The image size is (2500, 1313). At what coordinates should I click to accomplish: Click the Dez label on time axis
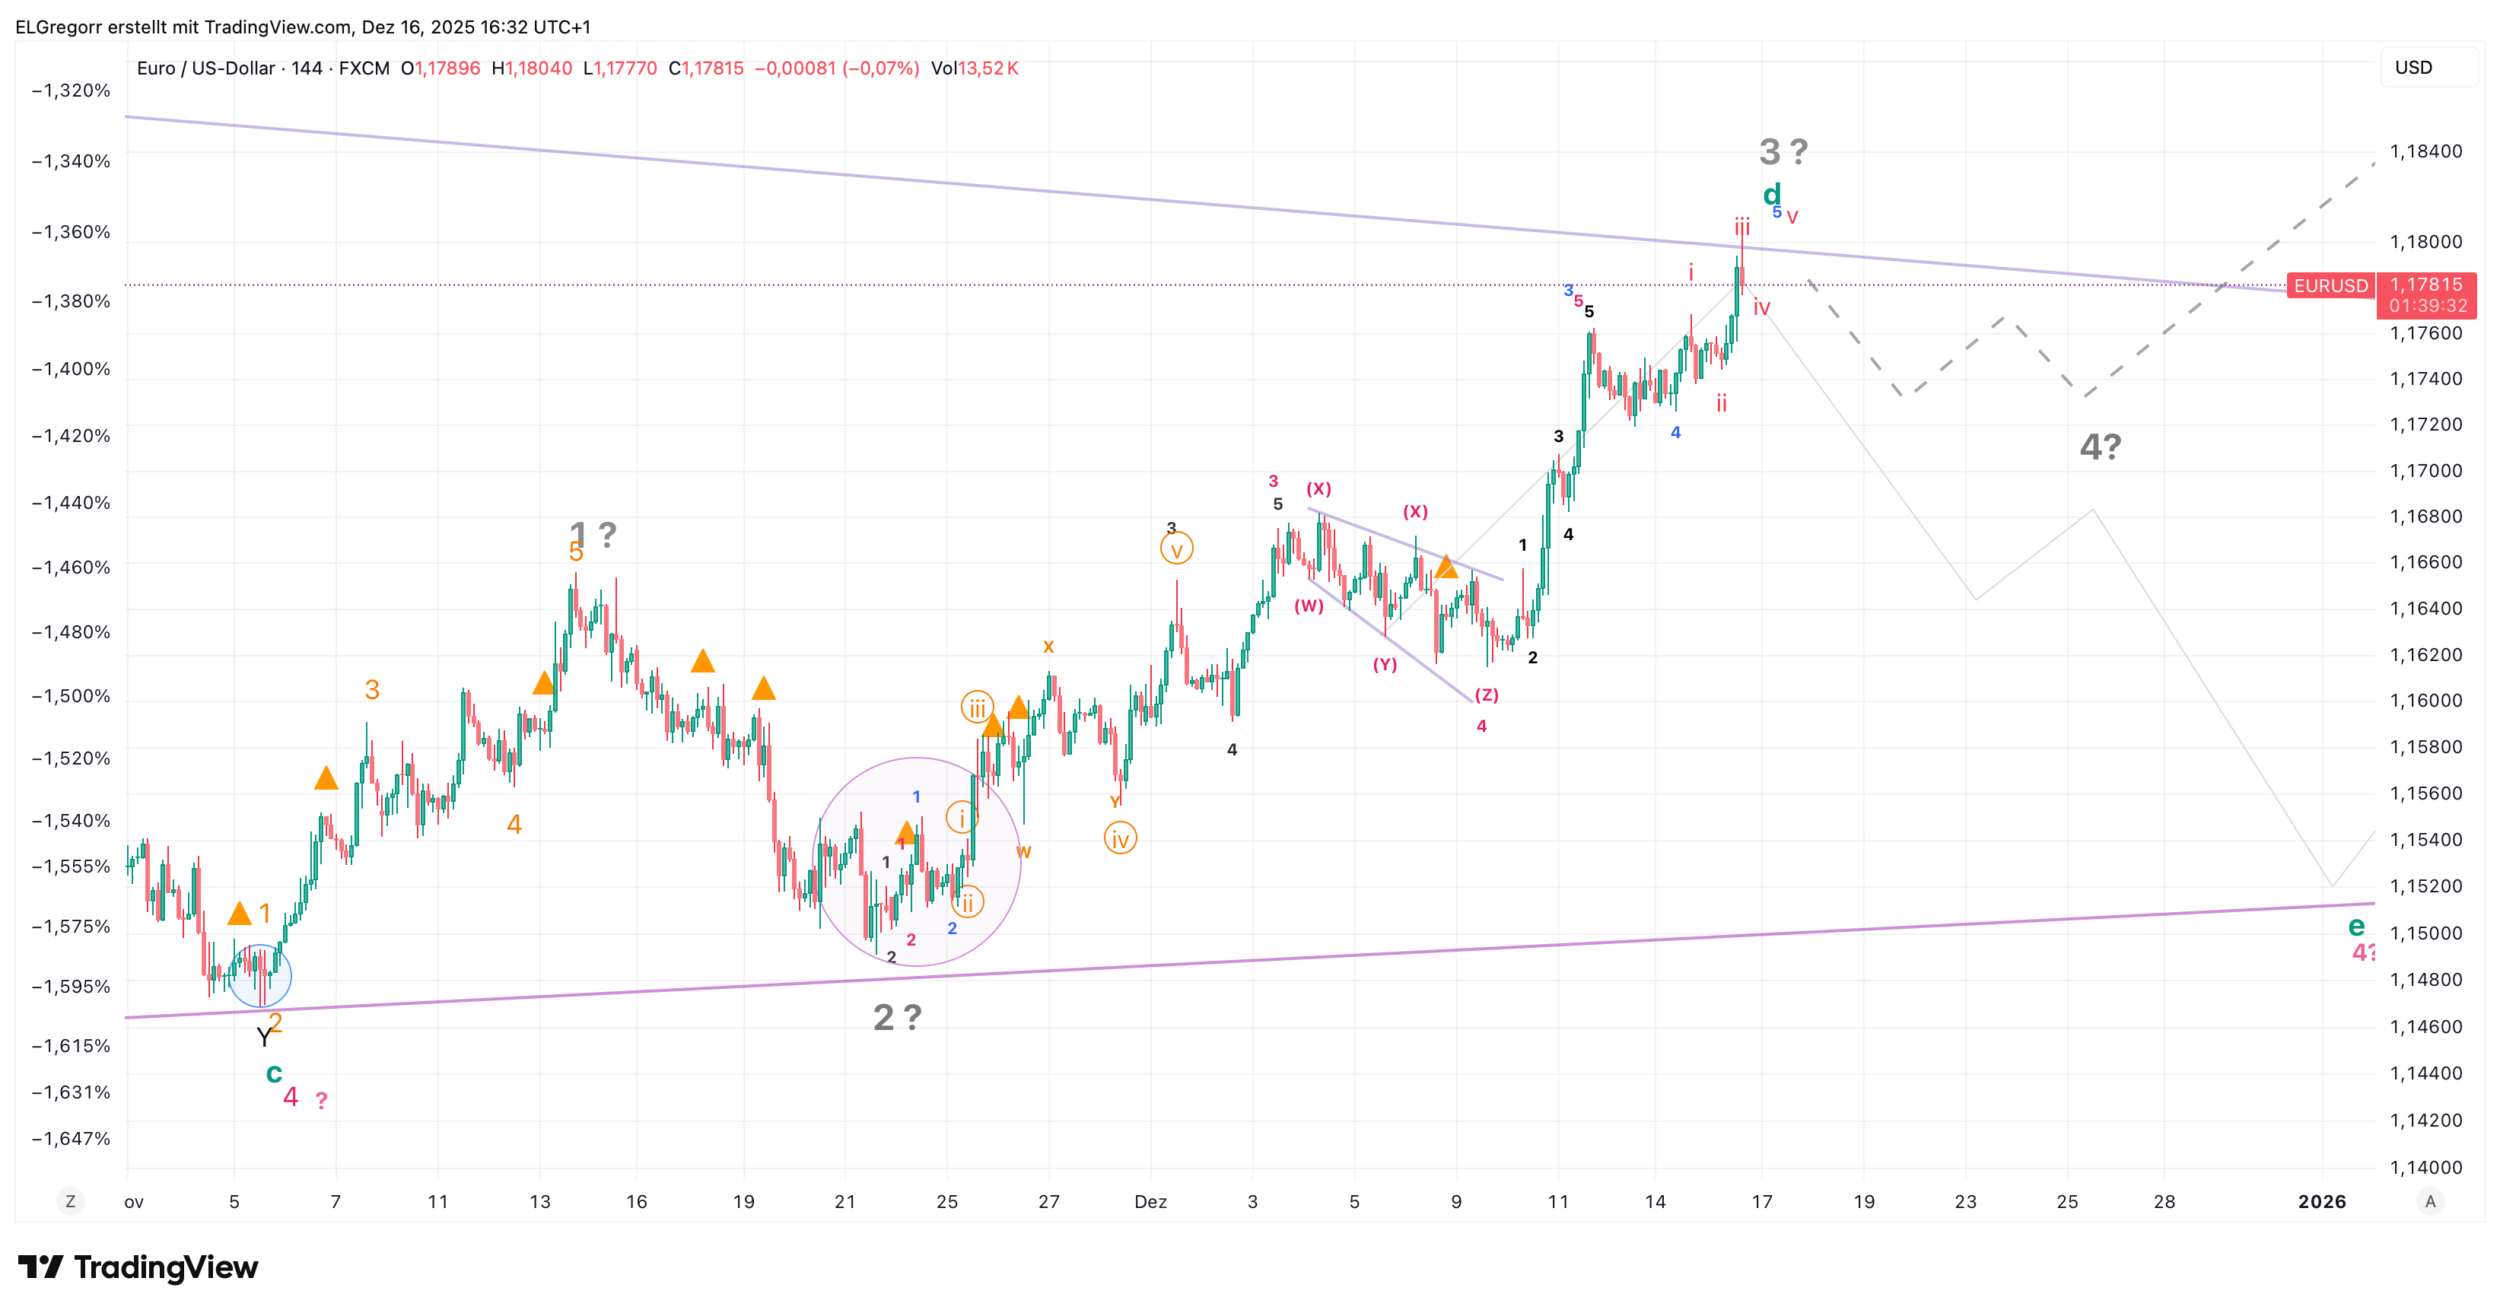coord(1150,1202)
